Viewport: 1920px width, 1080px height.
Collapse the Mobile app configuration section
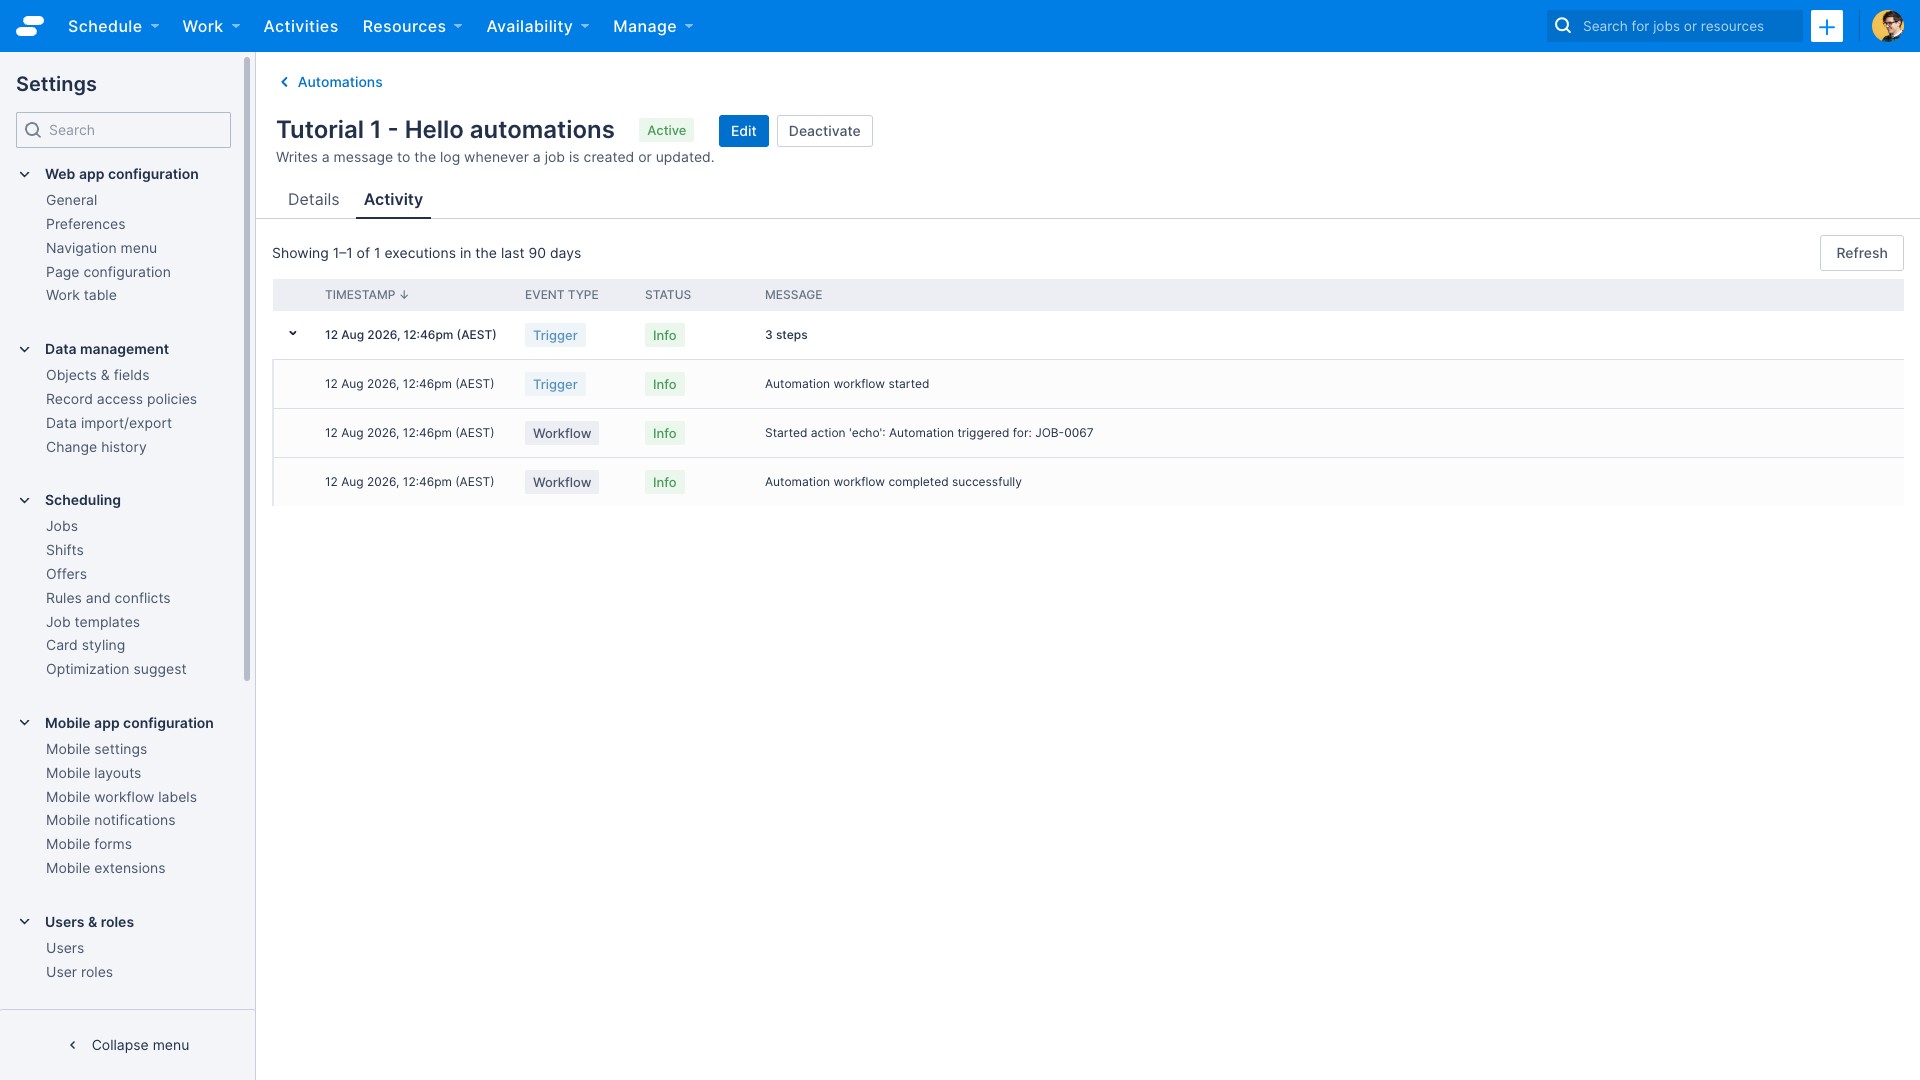(25, 723)
